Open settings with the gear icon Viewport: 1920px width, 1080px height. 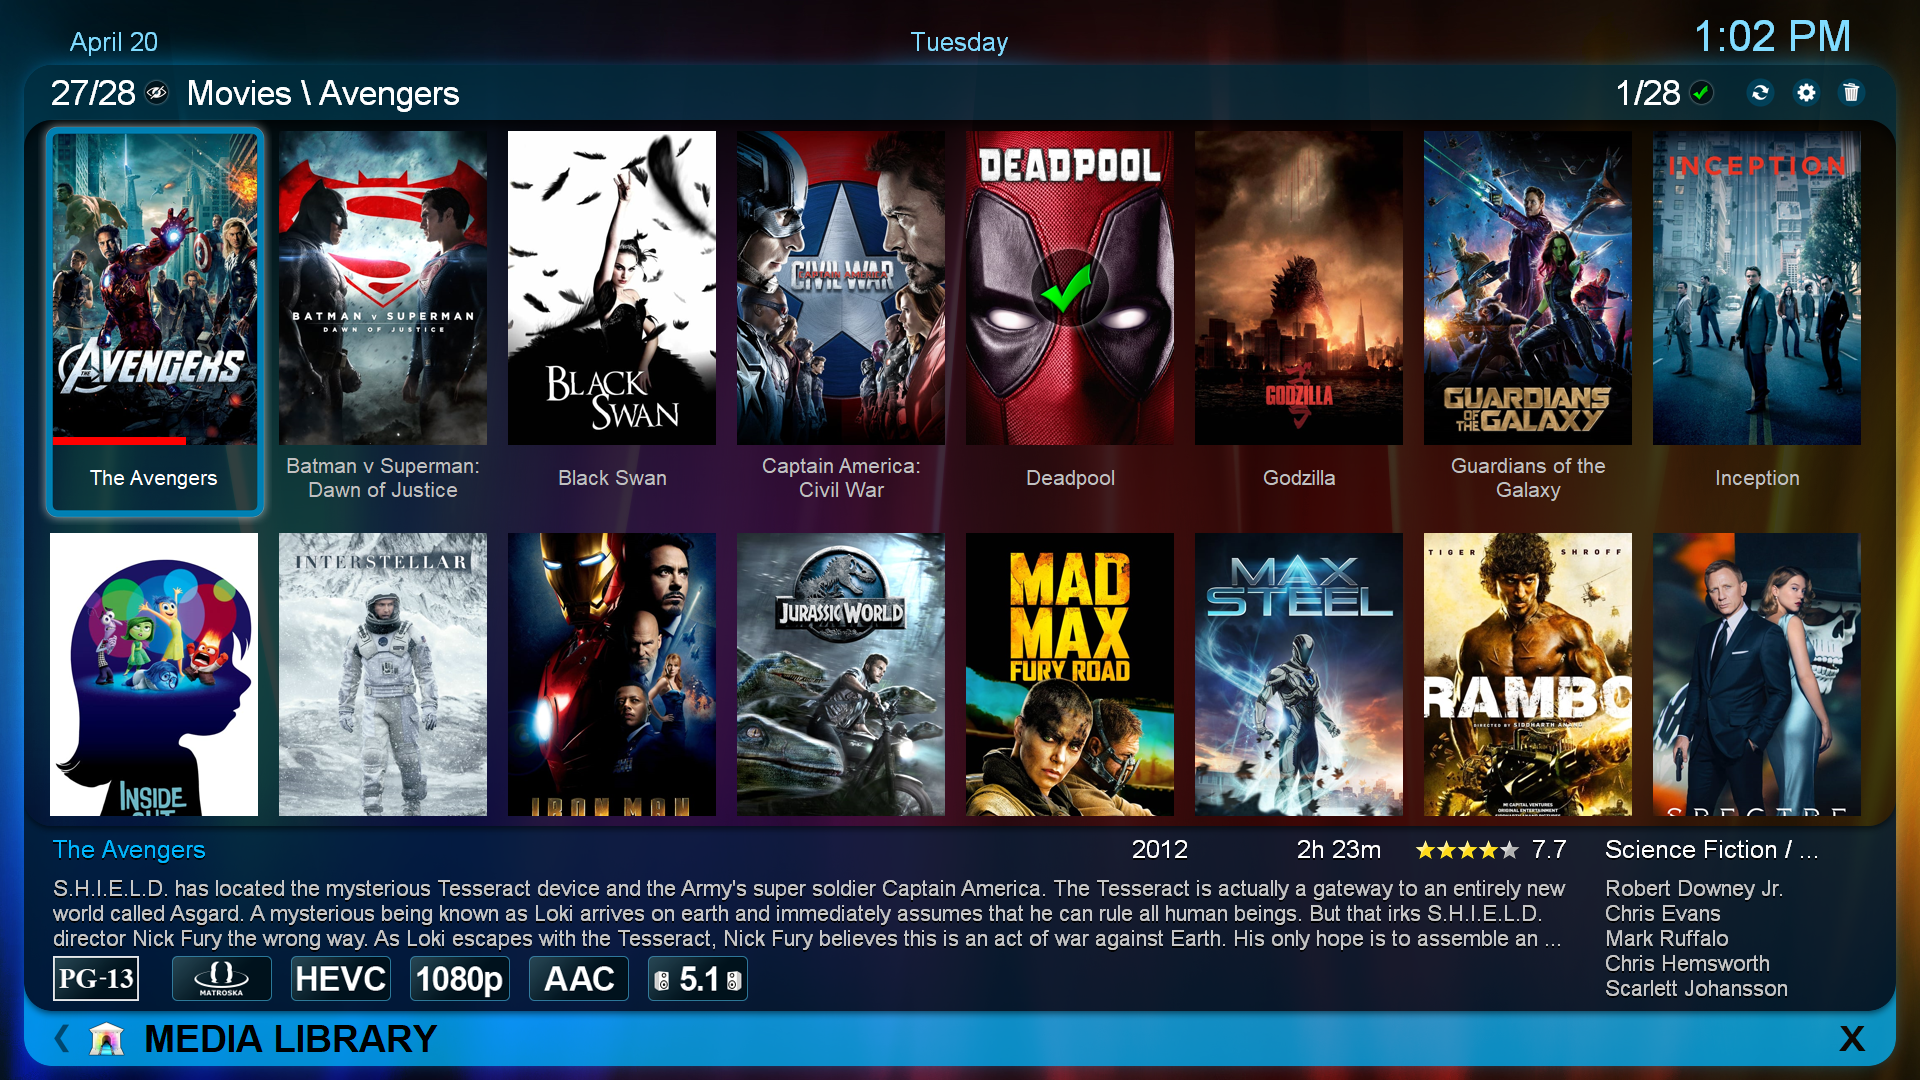(1806, 93)
